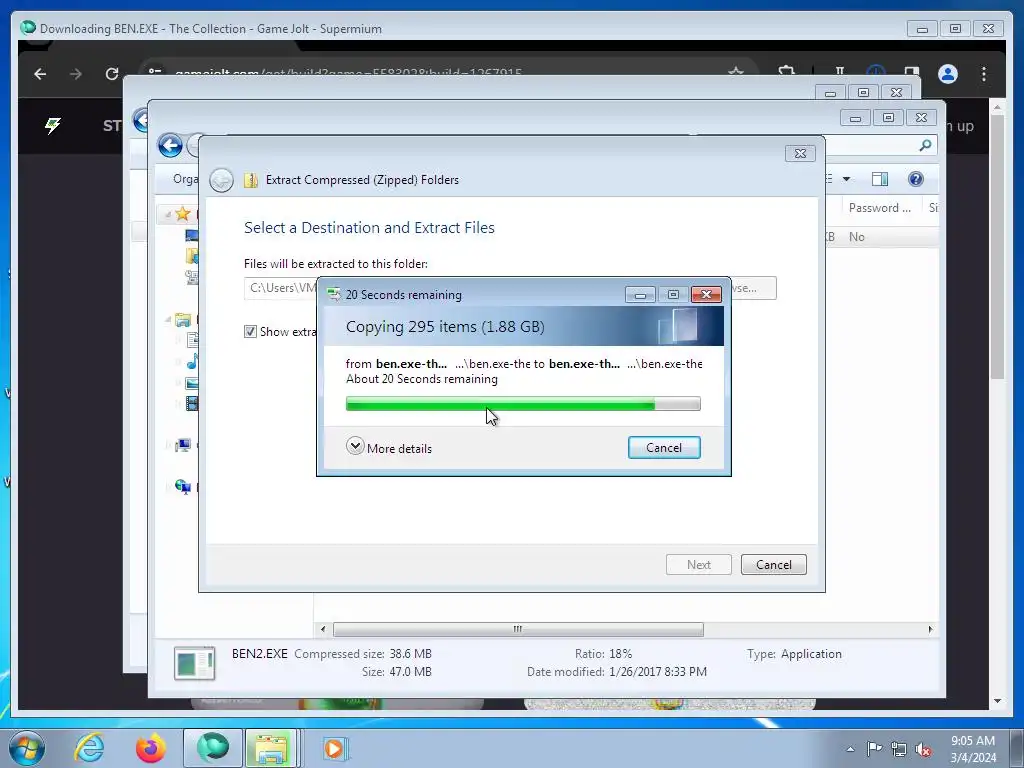Viewport: 1024px width, 768px height.
Task: Open Windows Media Player from taskbar
Action: pyautogui.click(x=335, y=748)
